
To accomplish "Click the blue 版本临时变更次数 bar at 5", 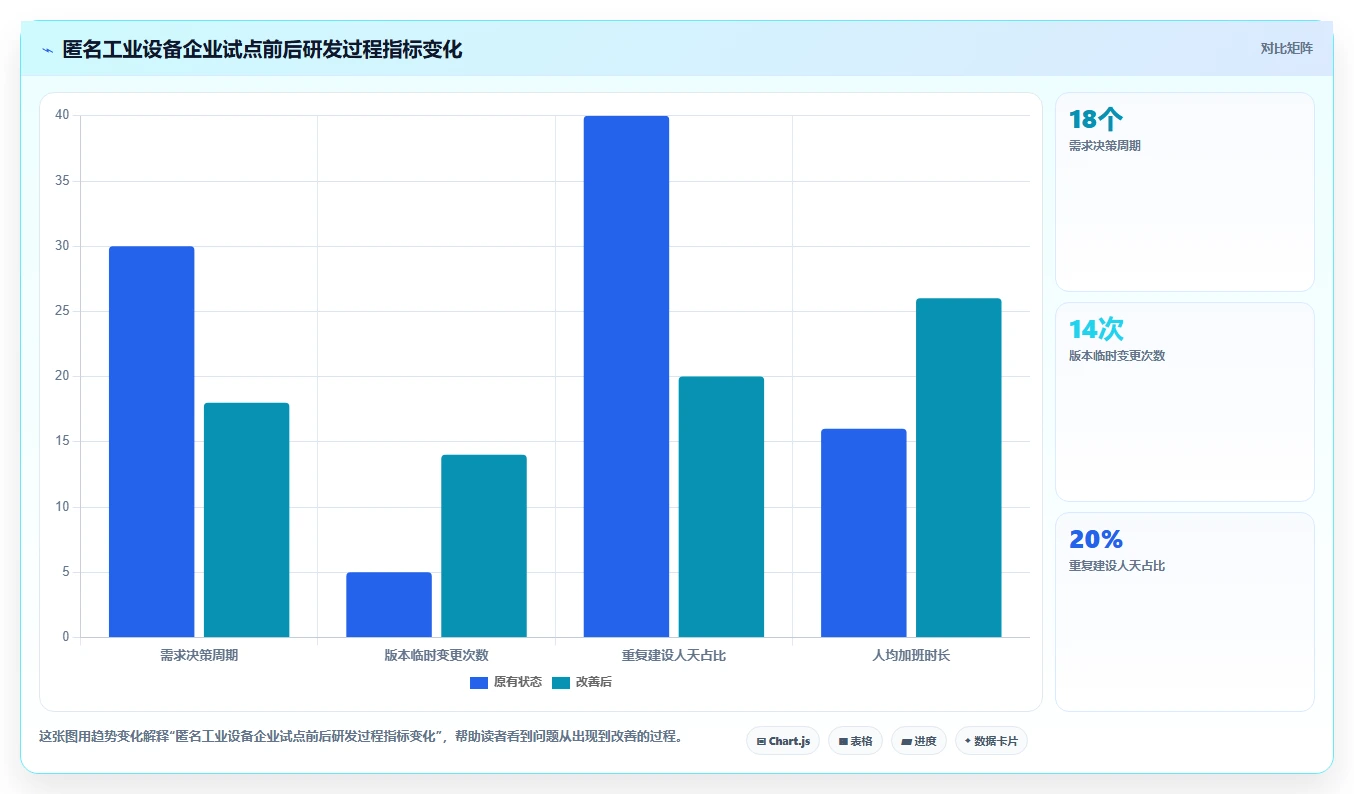I will click(x=389, y=605).
